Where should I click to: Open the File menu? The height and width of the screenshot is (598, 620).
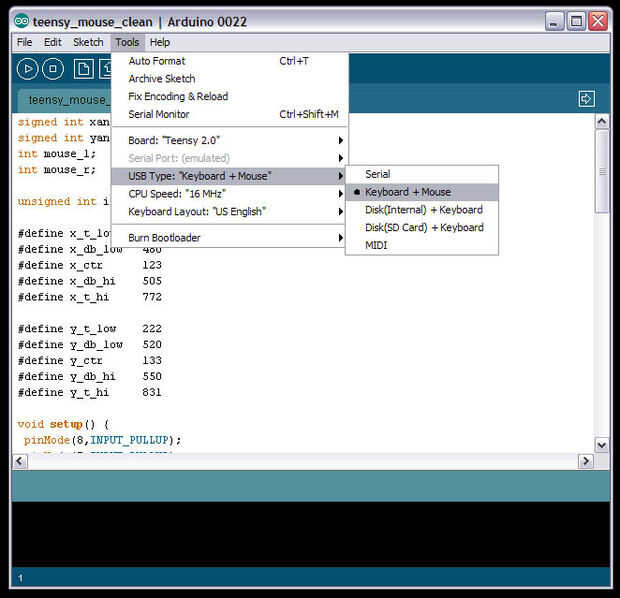pos(24,42)
